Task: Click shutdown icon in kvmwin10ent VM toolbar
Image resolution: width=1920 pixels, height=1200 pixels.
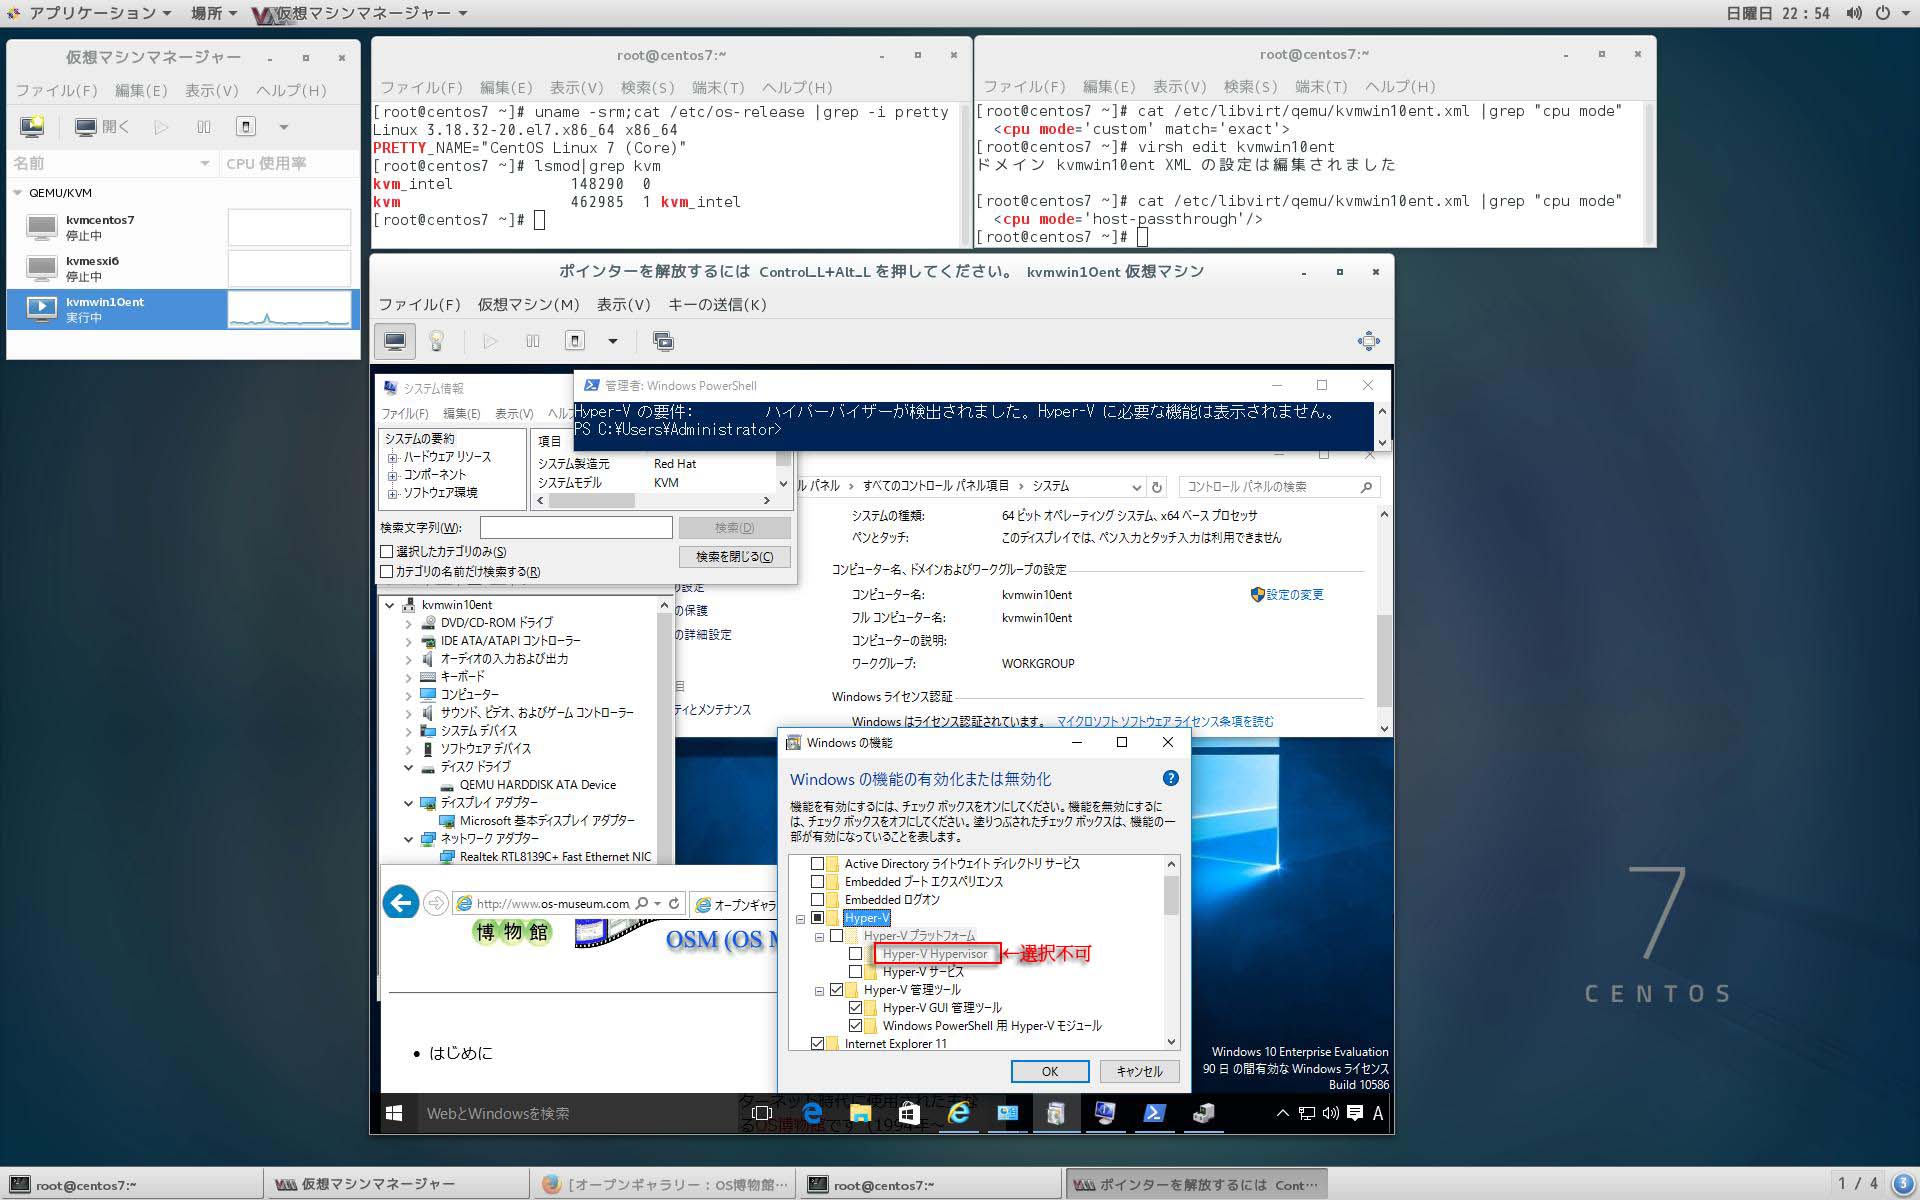Action: (575, 341)
